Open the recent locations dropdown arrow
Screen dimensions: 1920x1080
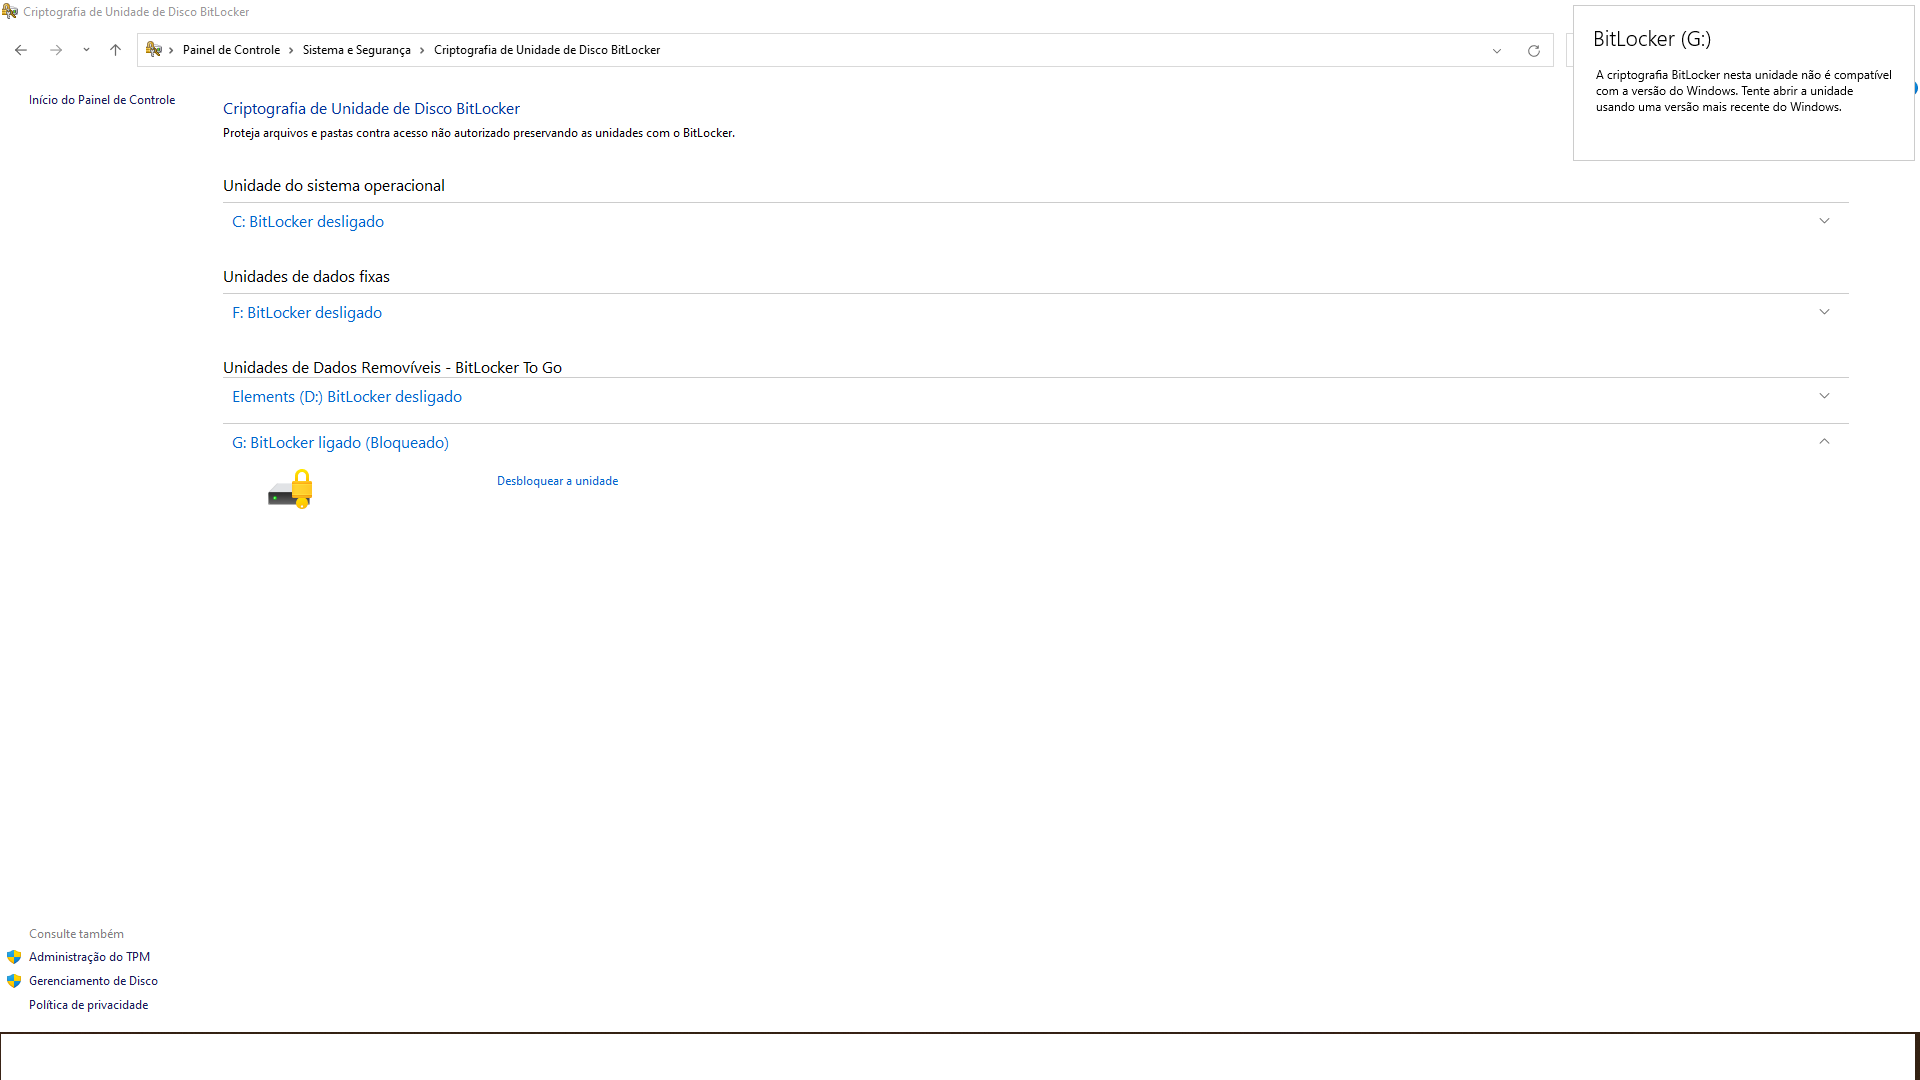coord(86,50)
